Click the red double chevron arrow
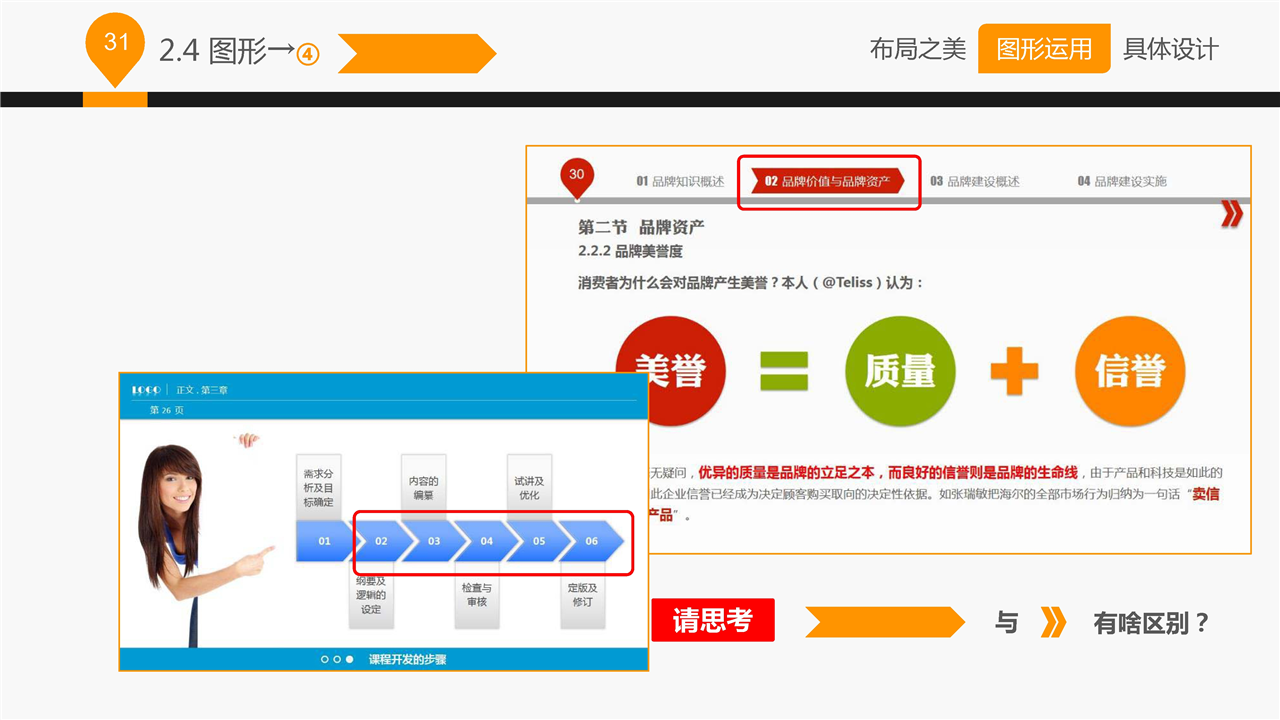The height and width of the screenshot is (720, 1280). (1232, 214)
